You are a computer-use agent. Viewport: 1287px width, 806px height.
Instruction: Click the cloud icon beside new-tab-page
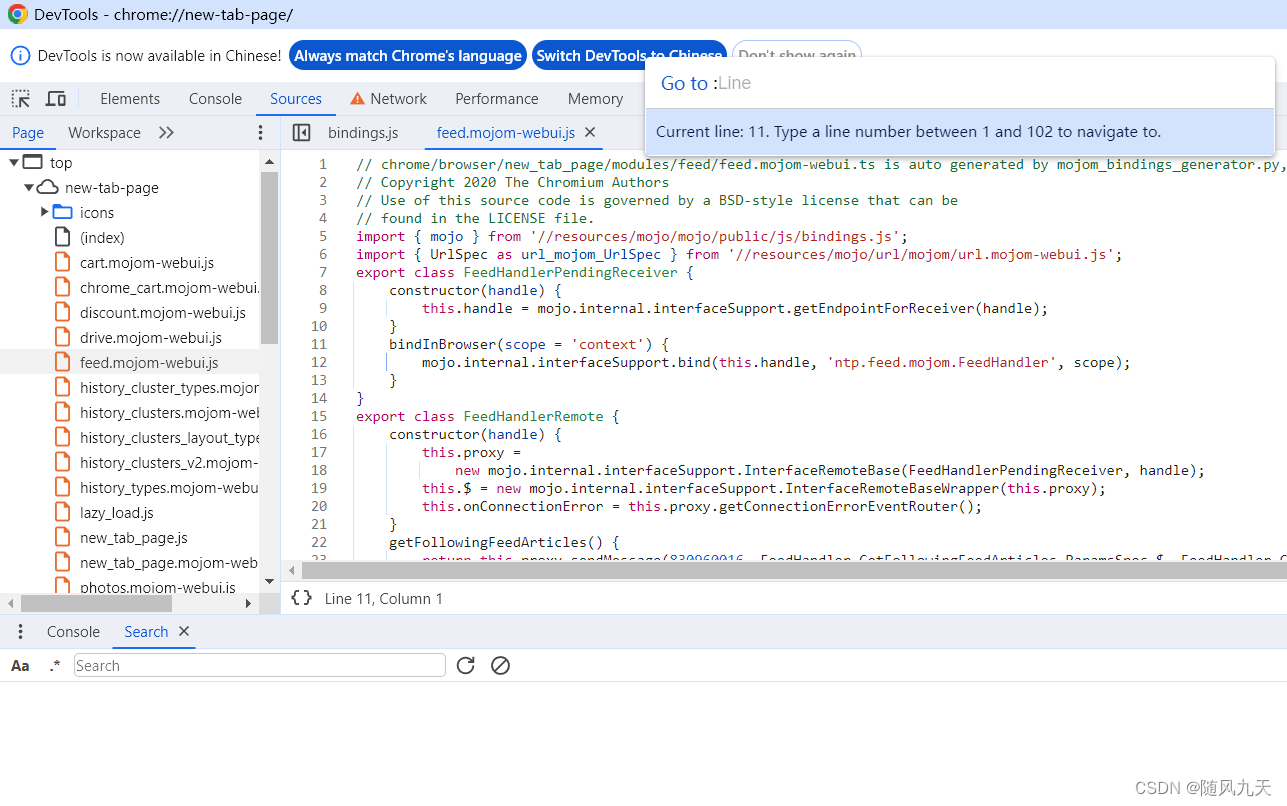47,187
